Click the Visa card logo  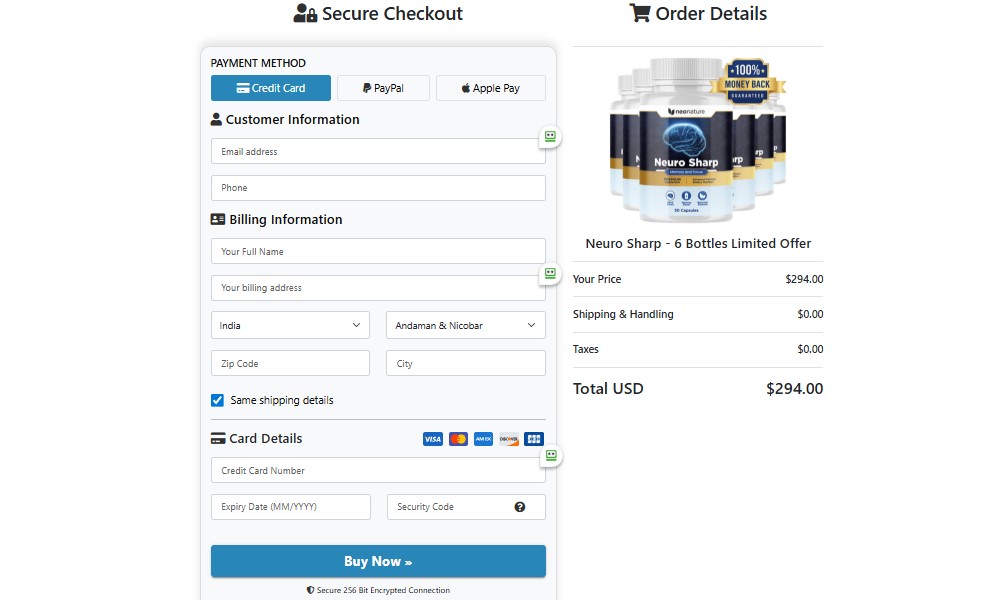tap(432, 439)
